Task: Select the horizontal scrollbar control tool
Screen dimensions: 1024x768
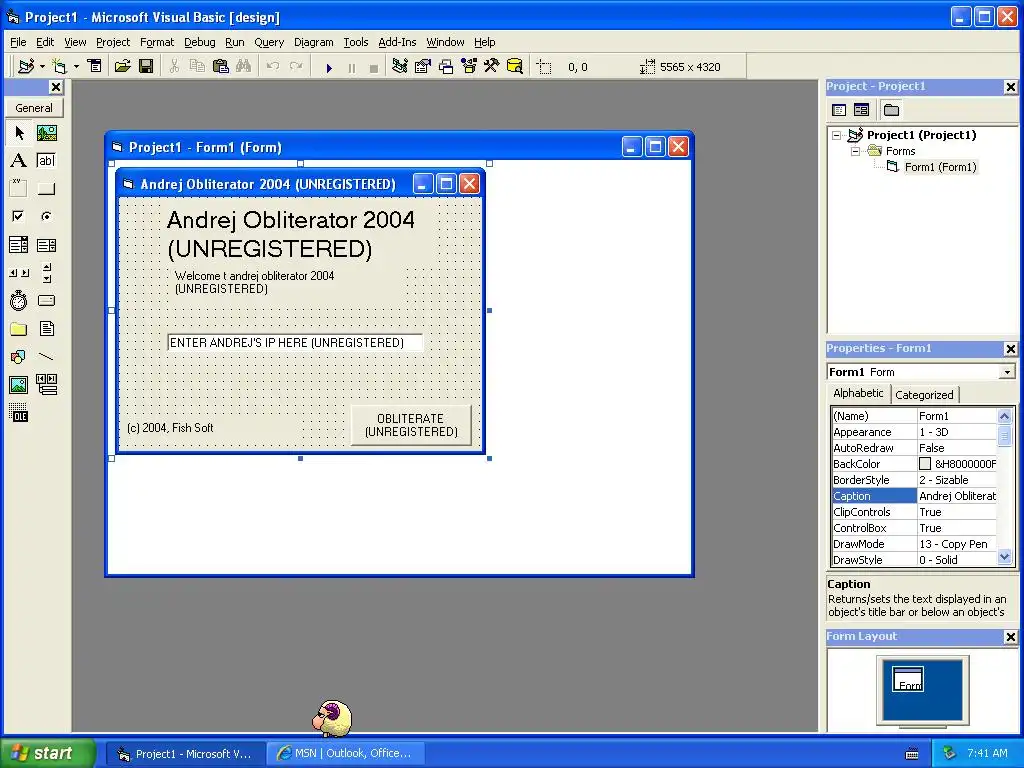Action: pos(19,273)
